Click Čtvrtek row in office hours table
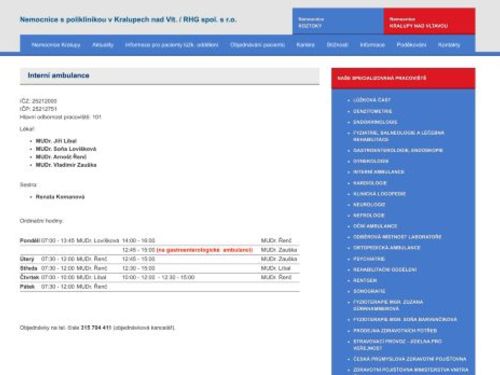 pos(160,277)
